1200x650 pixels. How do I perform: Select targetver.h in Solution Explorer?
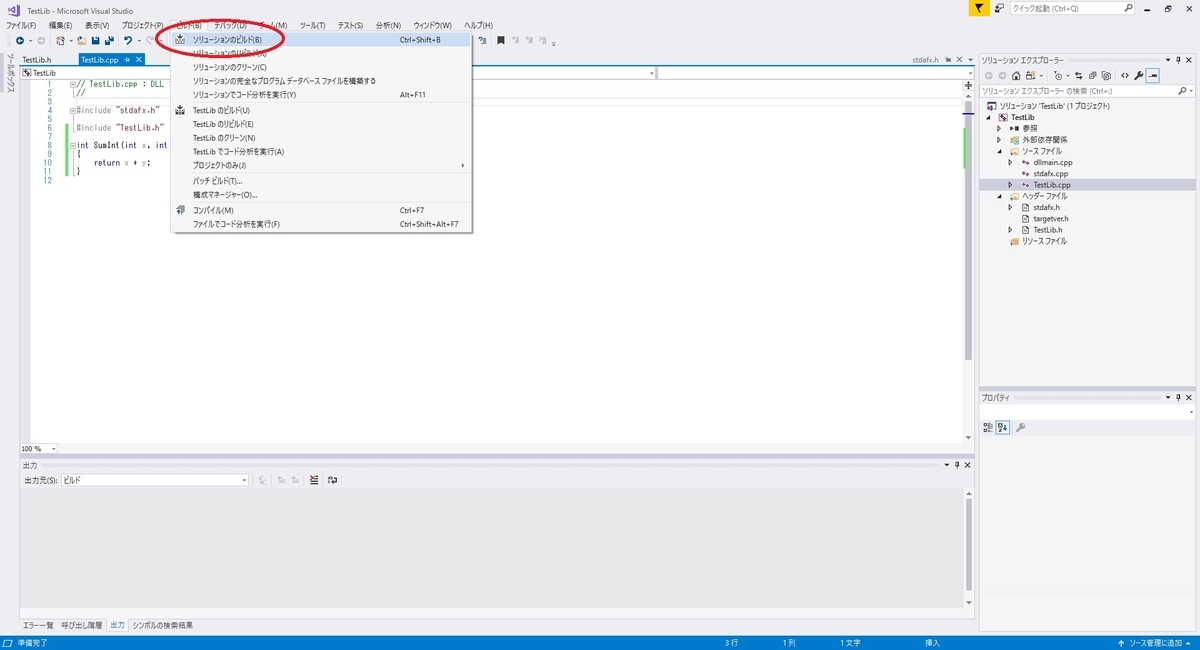click(x=1050, y=218)
